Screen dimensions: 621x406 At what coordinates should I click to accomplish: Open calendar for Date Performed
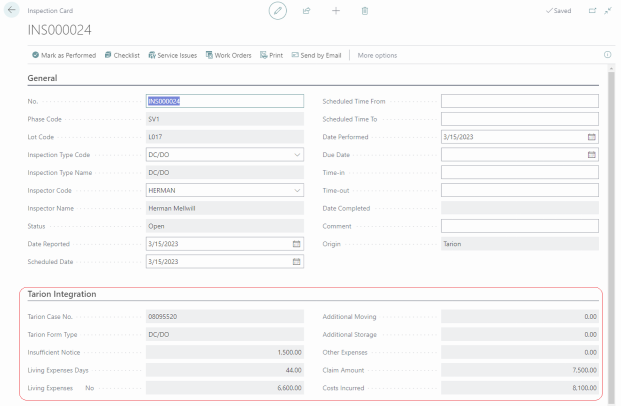coord(592,137)
